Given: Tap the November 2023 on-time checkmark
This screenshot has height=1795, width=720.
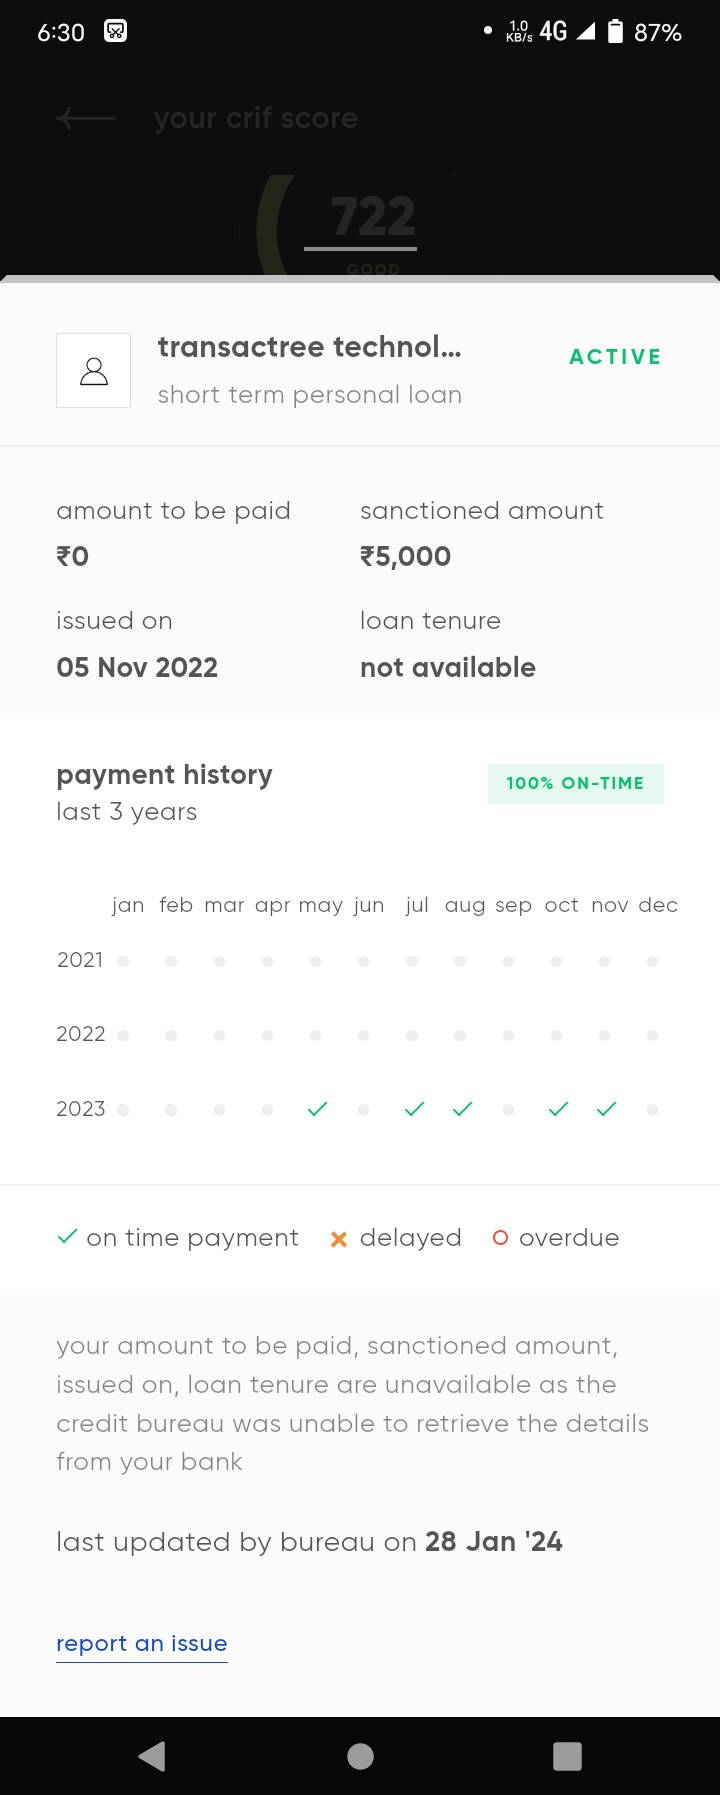Looking at the screenshot, I should [x=606, y=1109].
